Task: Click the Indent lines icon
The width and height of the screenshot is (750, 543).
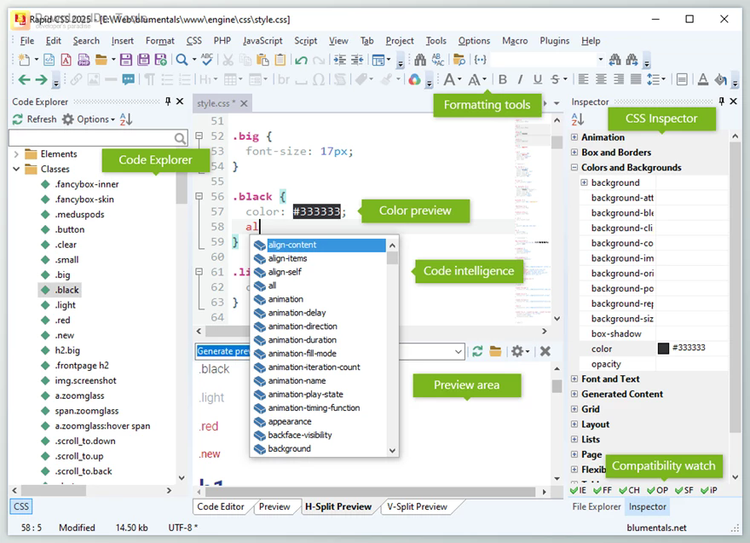Action: point(340,60)
